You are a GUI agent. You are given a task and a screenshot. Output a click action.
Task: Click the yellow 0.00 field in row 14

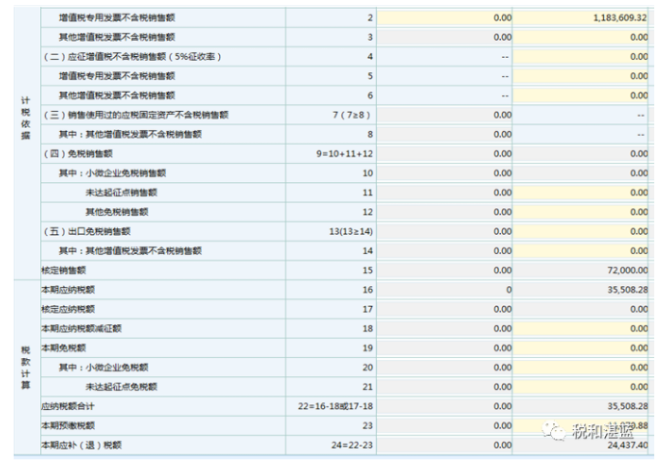coord(581,251)
